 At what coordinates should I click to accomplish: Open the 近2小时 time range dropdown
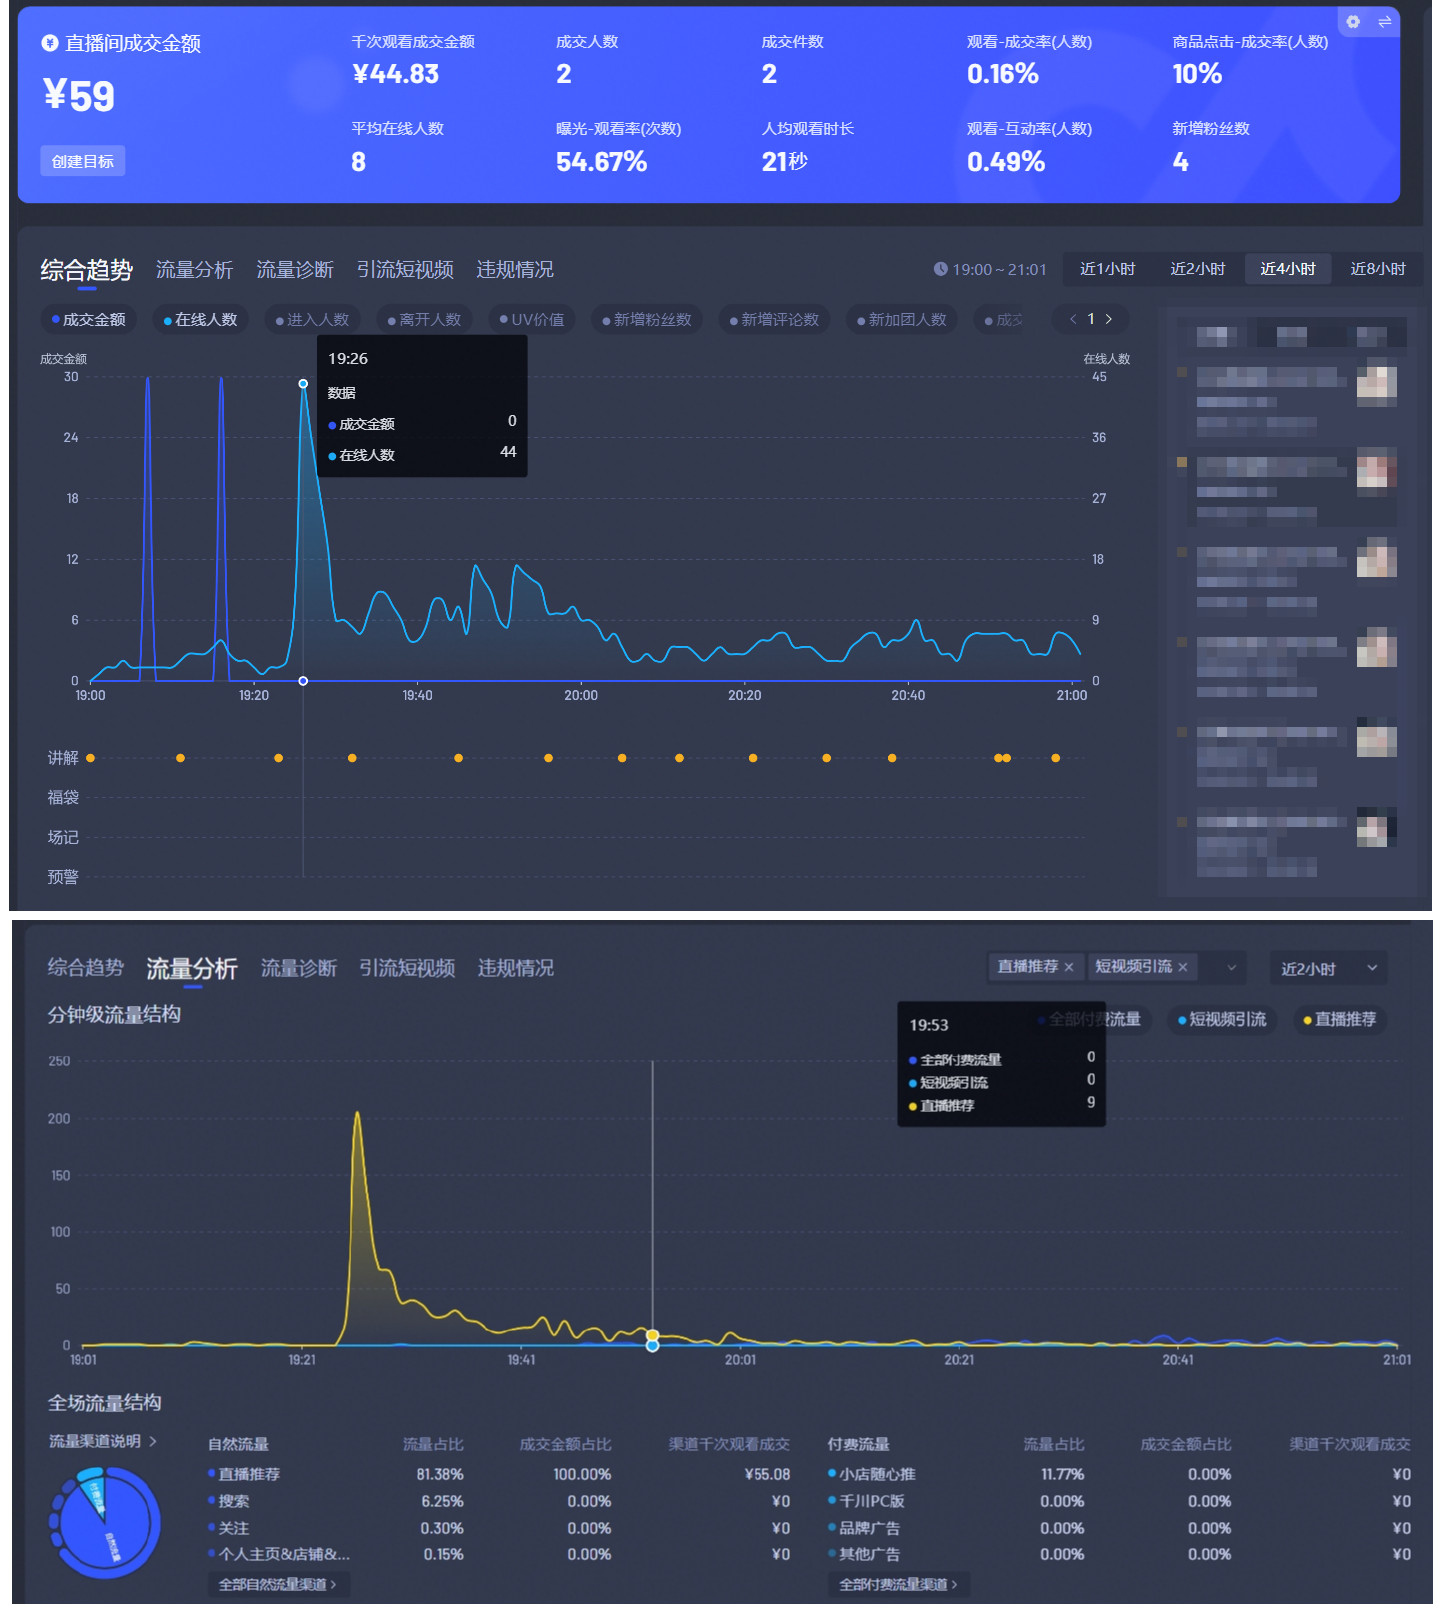pos(1328,968)
